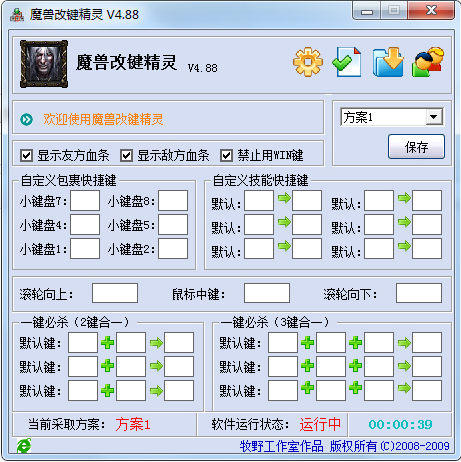Click the app icon in the title bar
Screen dimensions: 461x462
pyautogui.click(x=17, y=15)
